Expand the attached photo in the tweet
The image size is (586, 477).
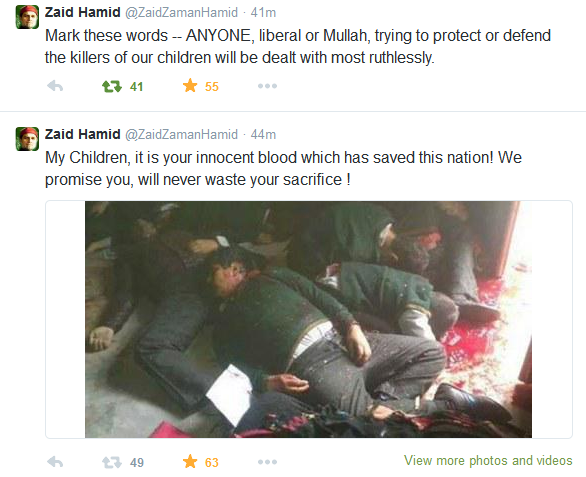point(308,319)
